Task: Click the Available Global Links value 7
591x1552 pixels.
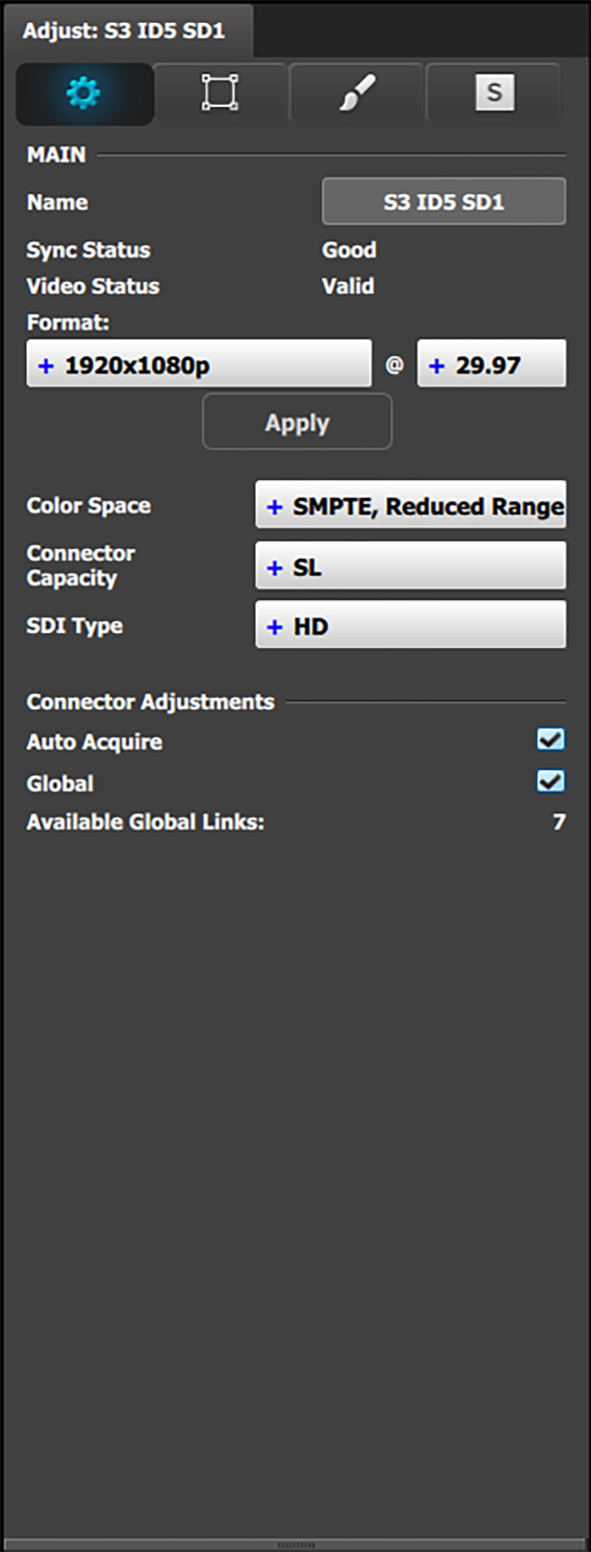Action: 559,823
